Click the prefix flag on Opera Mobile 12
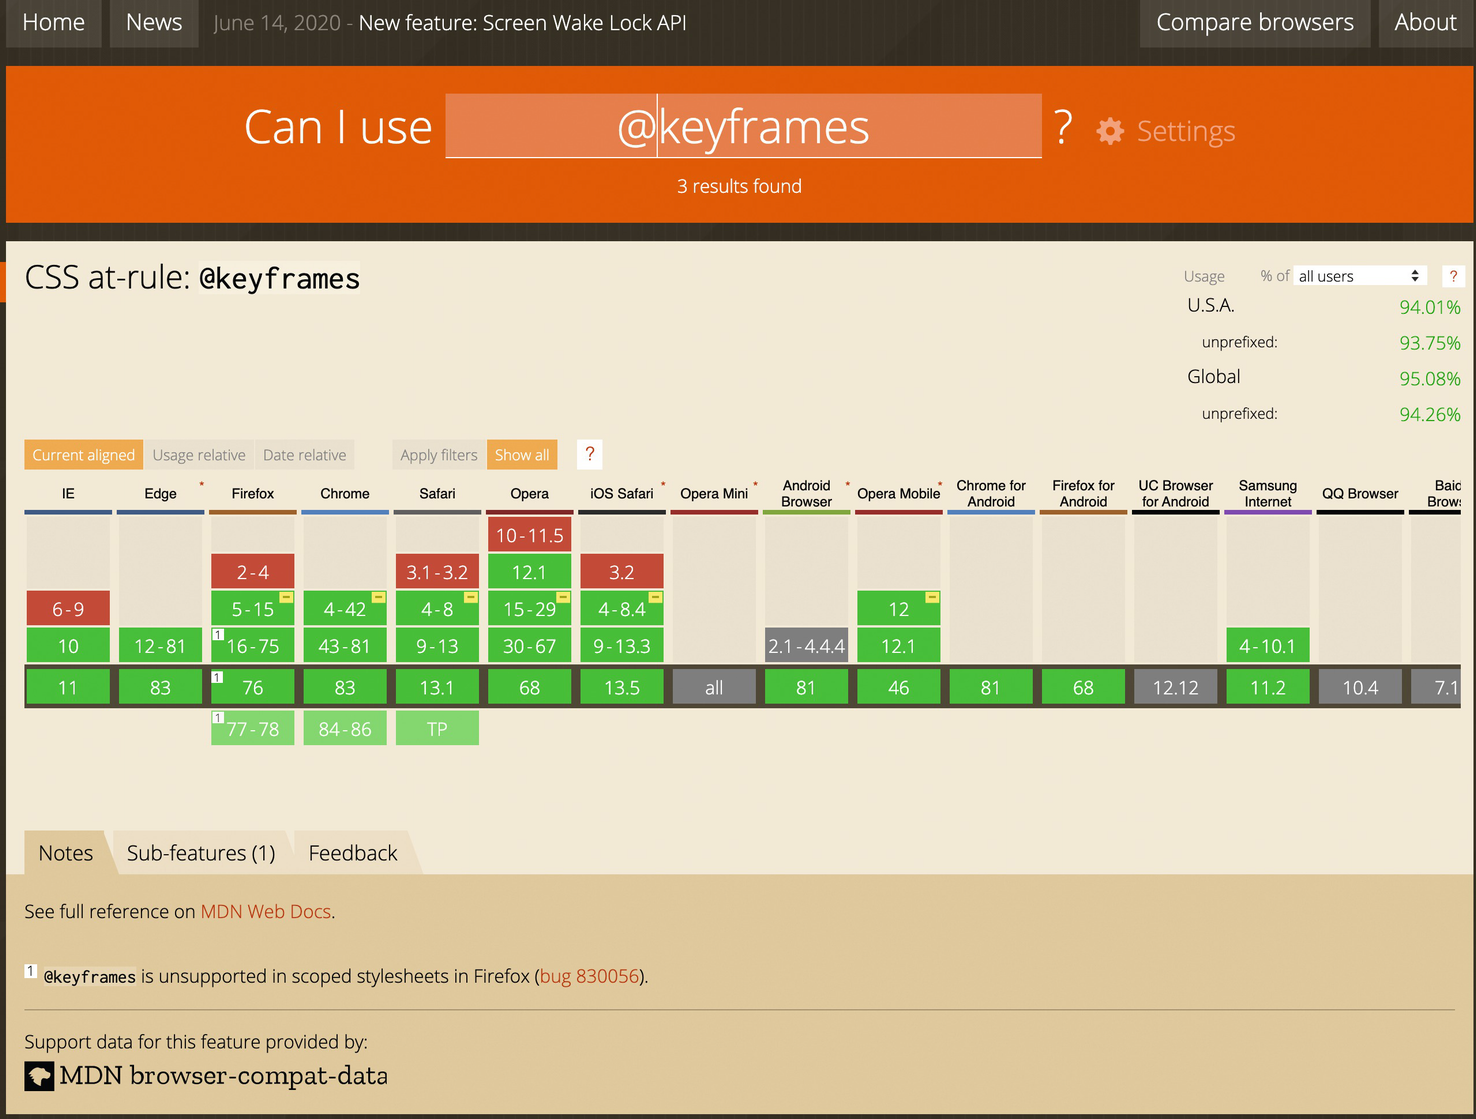 pyautogui.click(x=932, y=597)
